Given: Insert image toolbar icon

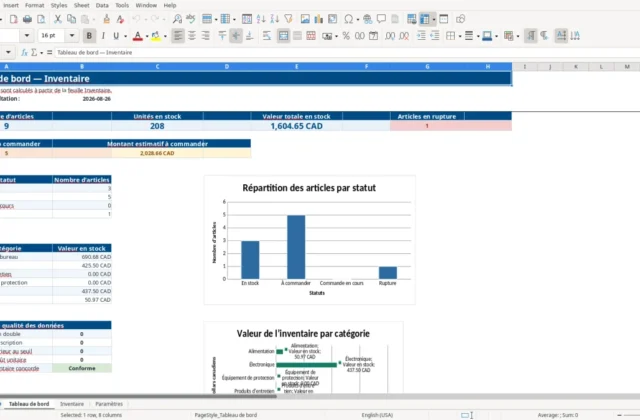Looking at the screenshot, I should (x=305, y=19).
